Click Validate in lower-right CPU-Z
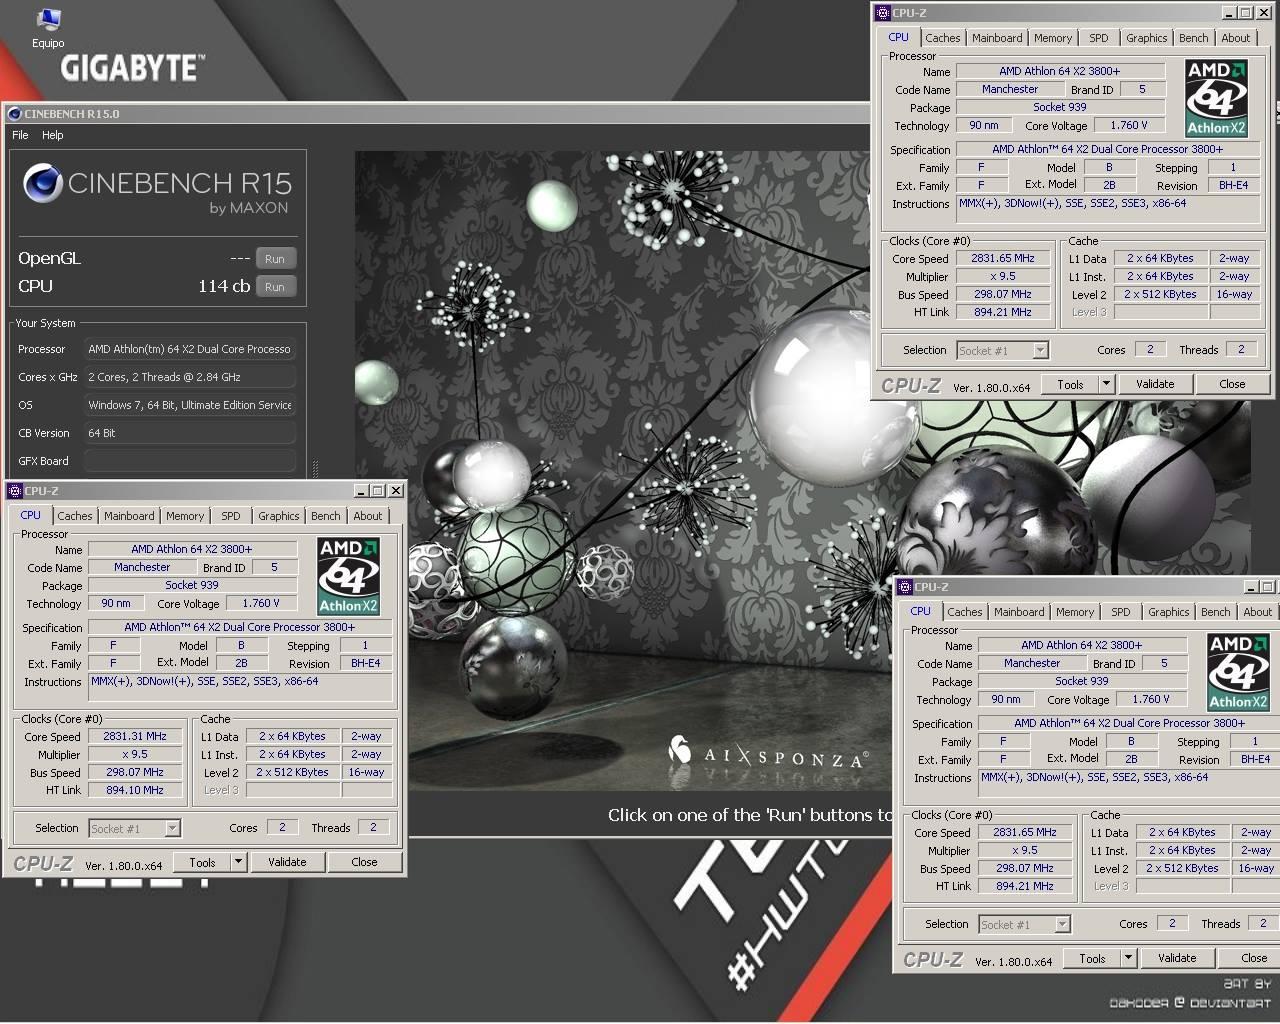 pyautogui.click(x=1177, y=958)
